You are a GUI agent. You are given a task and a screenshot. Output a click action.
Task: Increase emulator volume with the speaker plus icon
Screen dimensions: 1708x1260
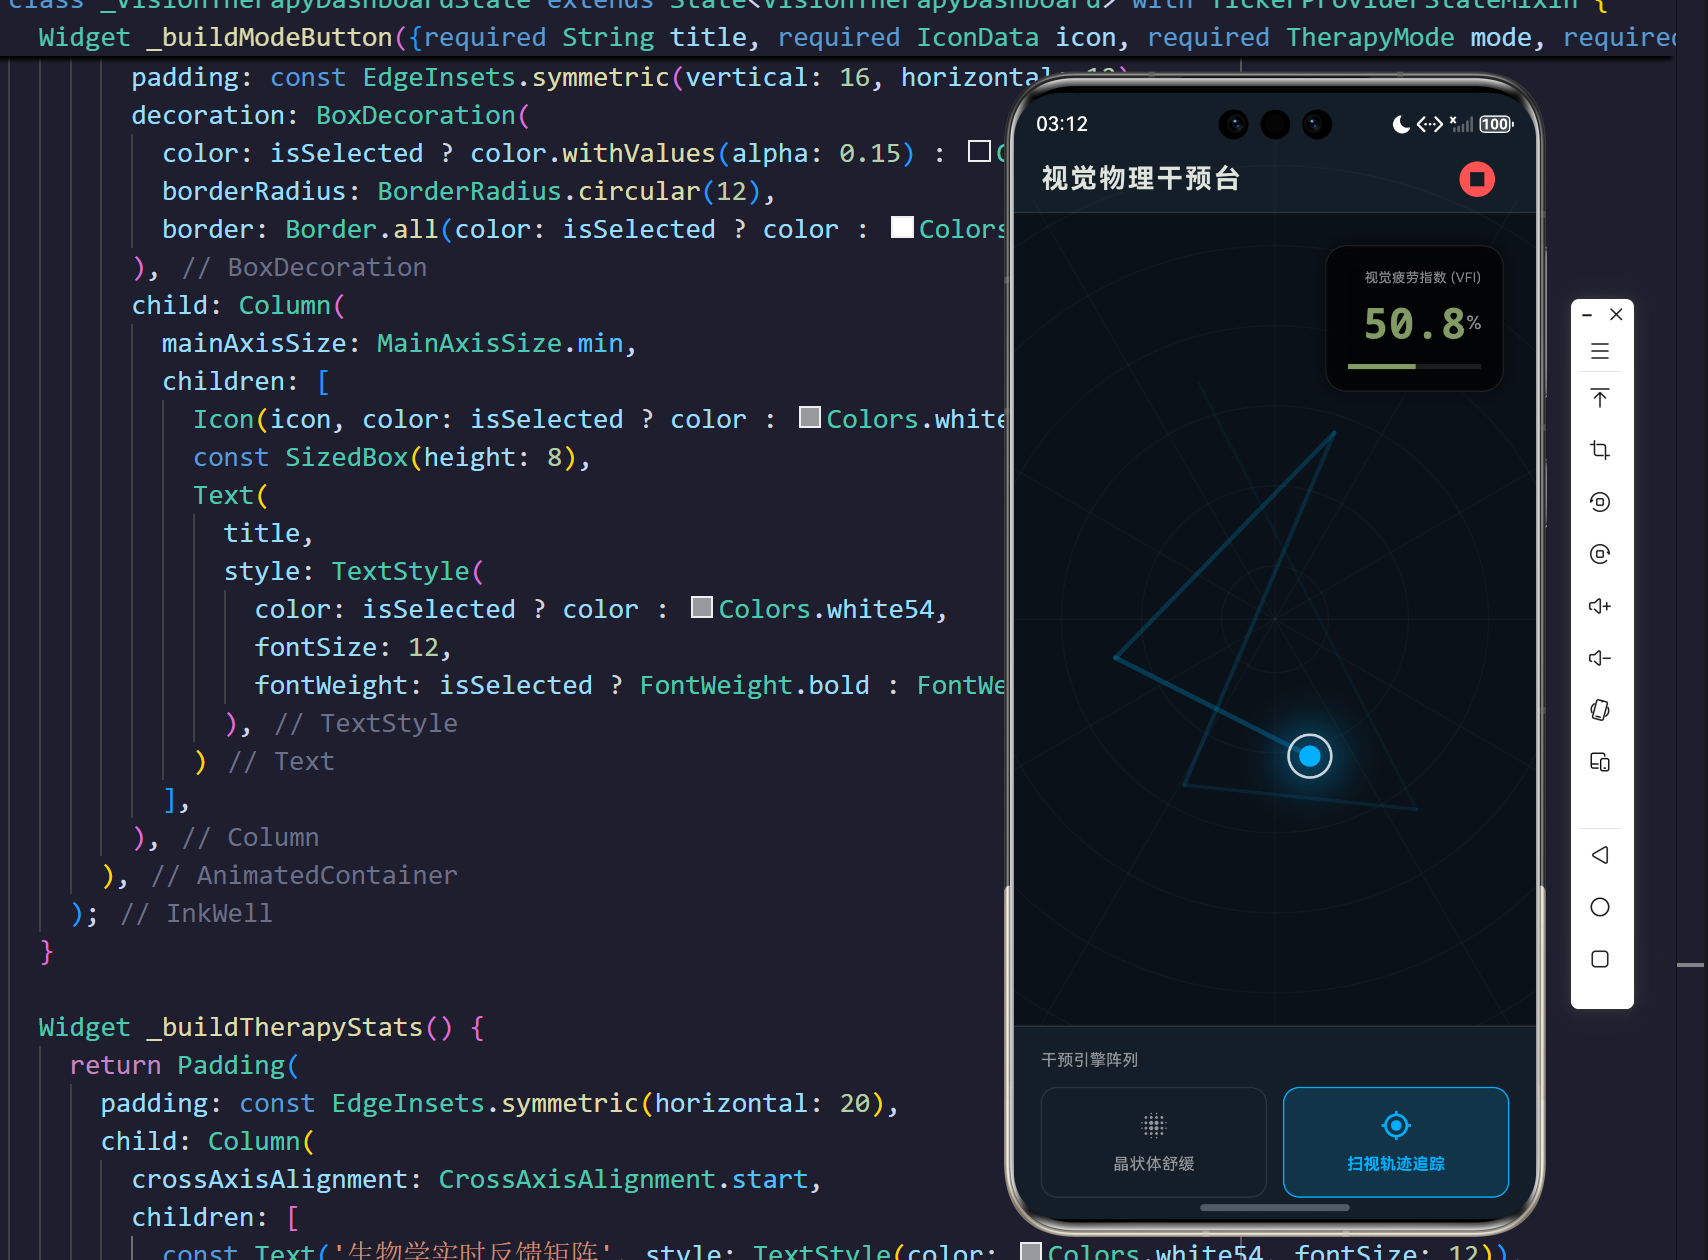[1600, 606]
